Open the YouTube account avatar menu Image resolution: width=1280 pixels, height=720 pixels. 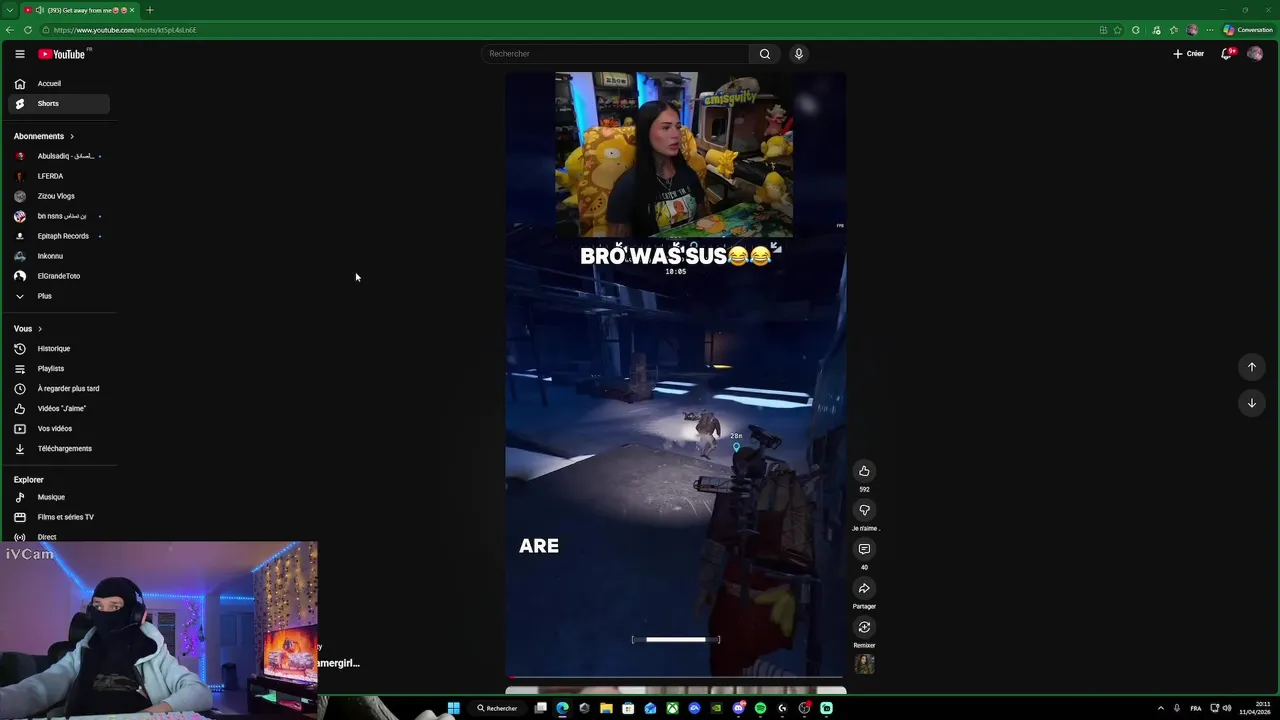point(1255,54)
